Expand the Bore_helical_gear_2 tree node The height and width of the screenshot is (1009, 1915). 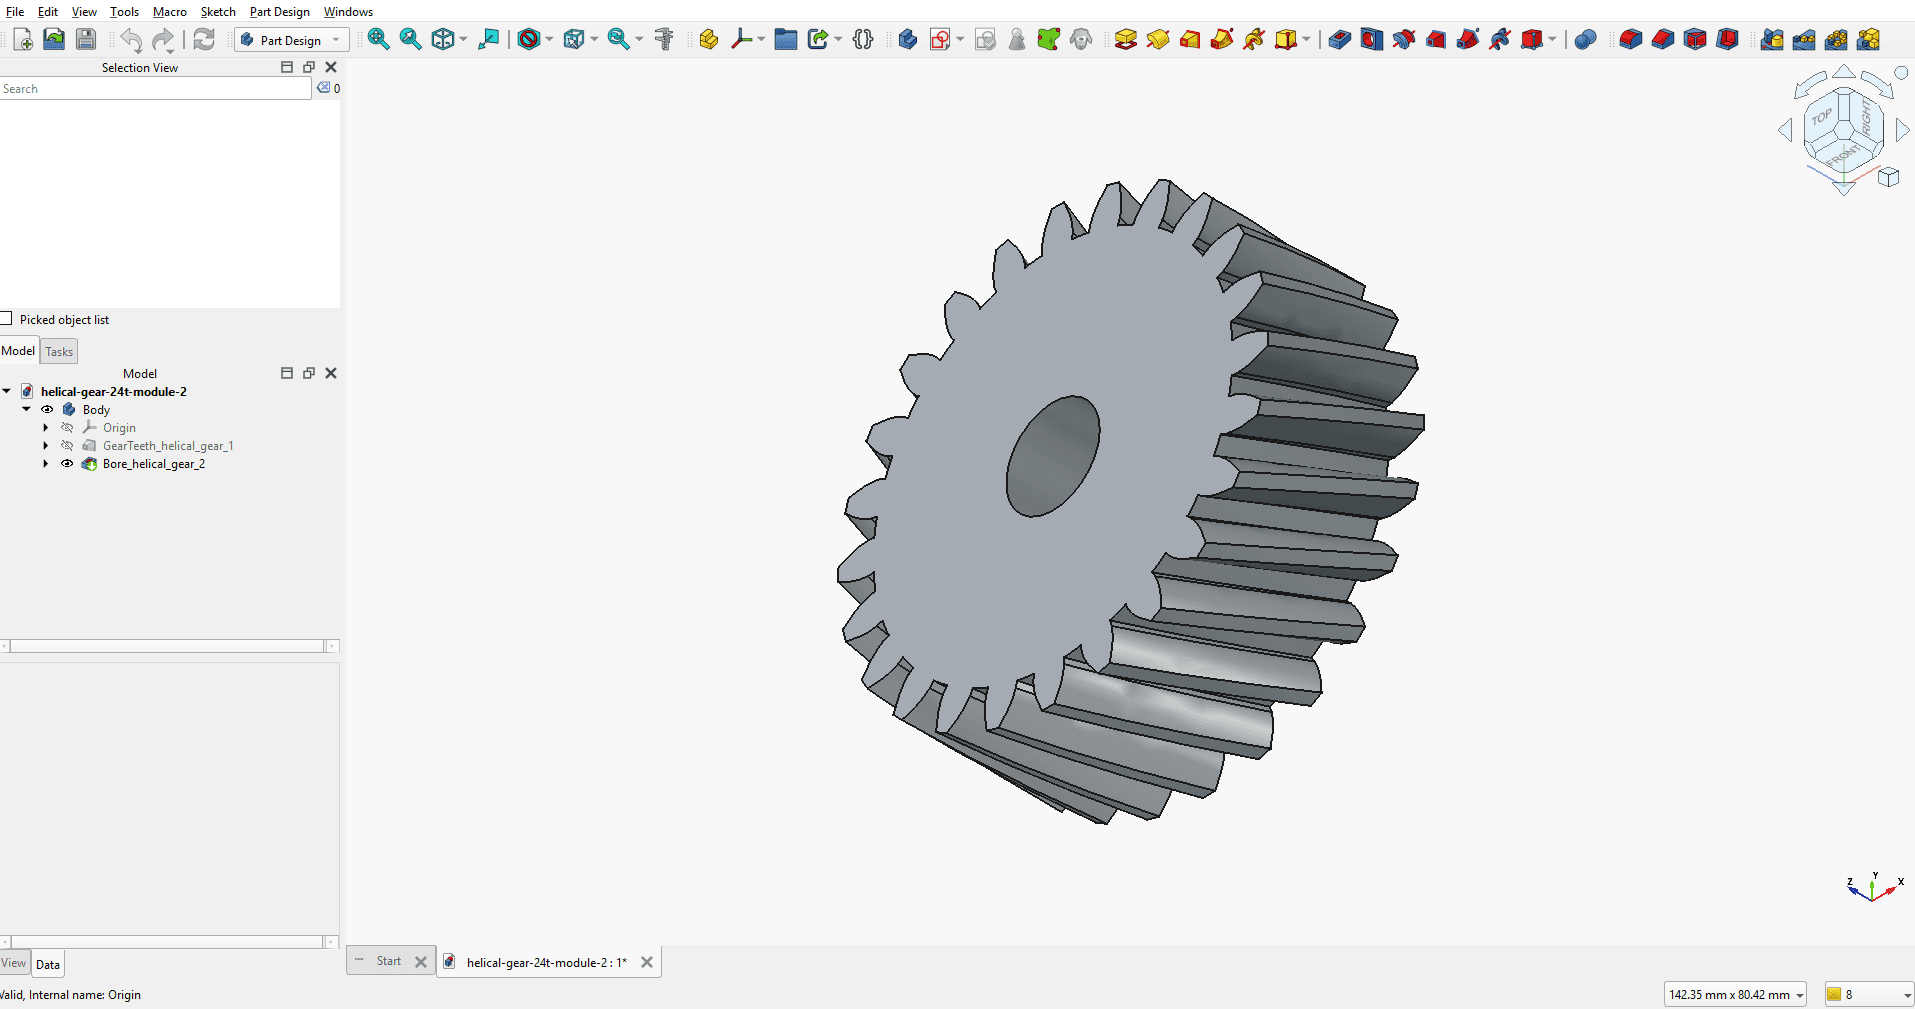click(x=46, y=464)
